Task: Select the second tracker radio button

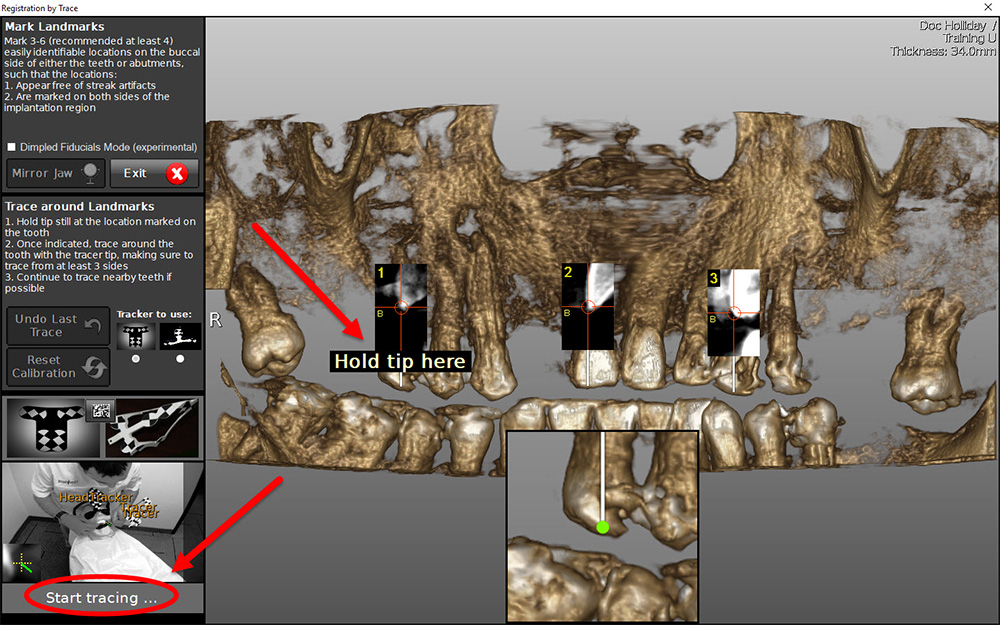Action: point(180,359)
